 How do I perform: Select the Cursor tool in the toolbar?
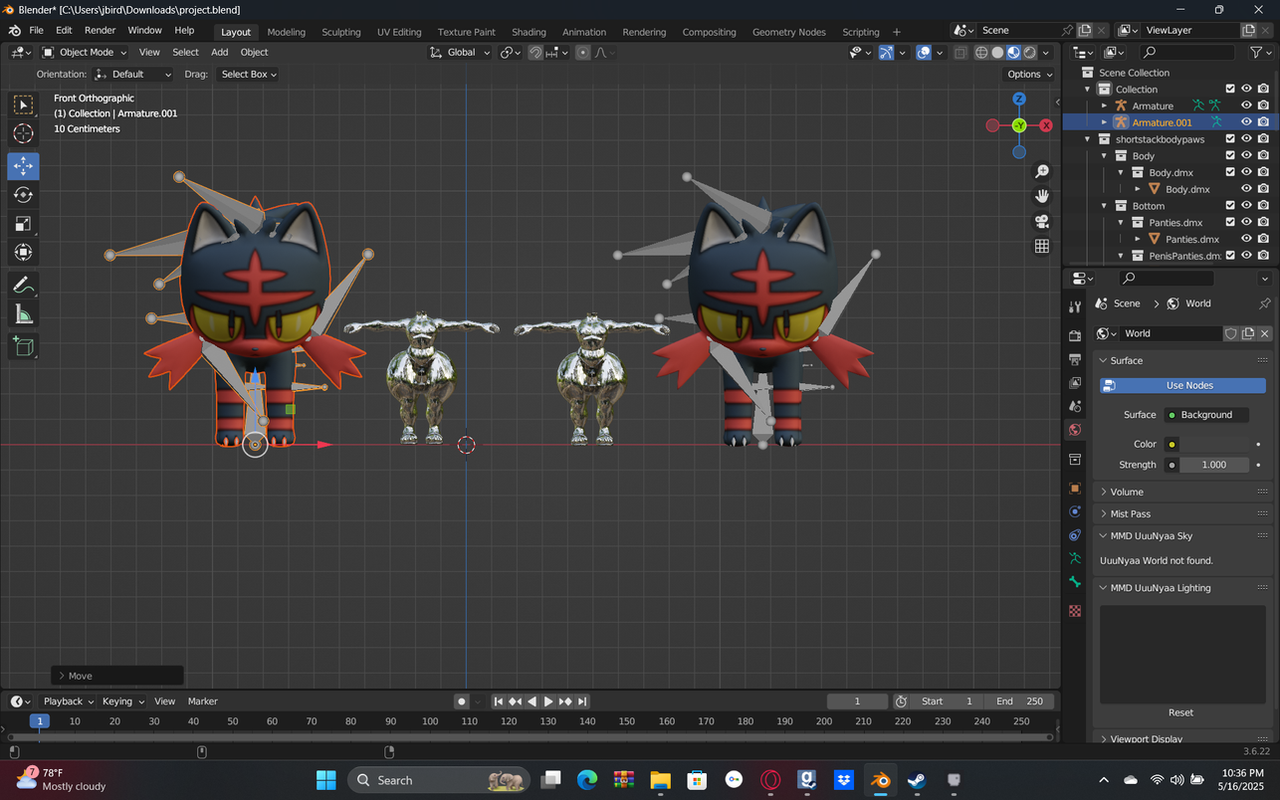[x=23, y=134]
